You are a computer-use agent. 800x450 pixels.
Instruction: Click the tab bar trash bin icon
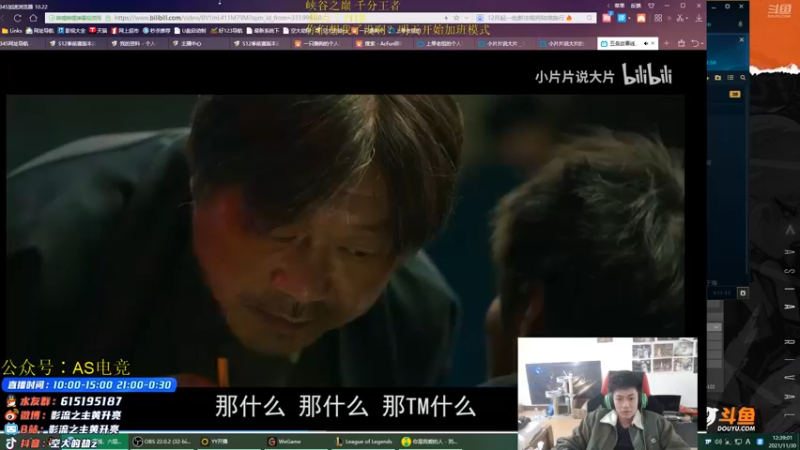pos(681,44)
